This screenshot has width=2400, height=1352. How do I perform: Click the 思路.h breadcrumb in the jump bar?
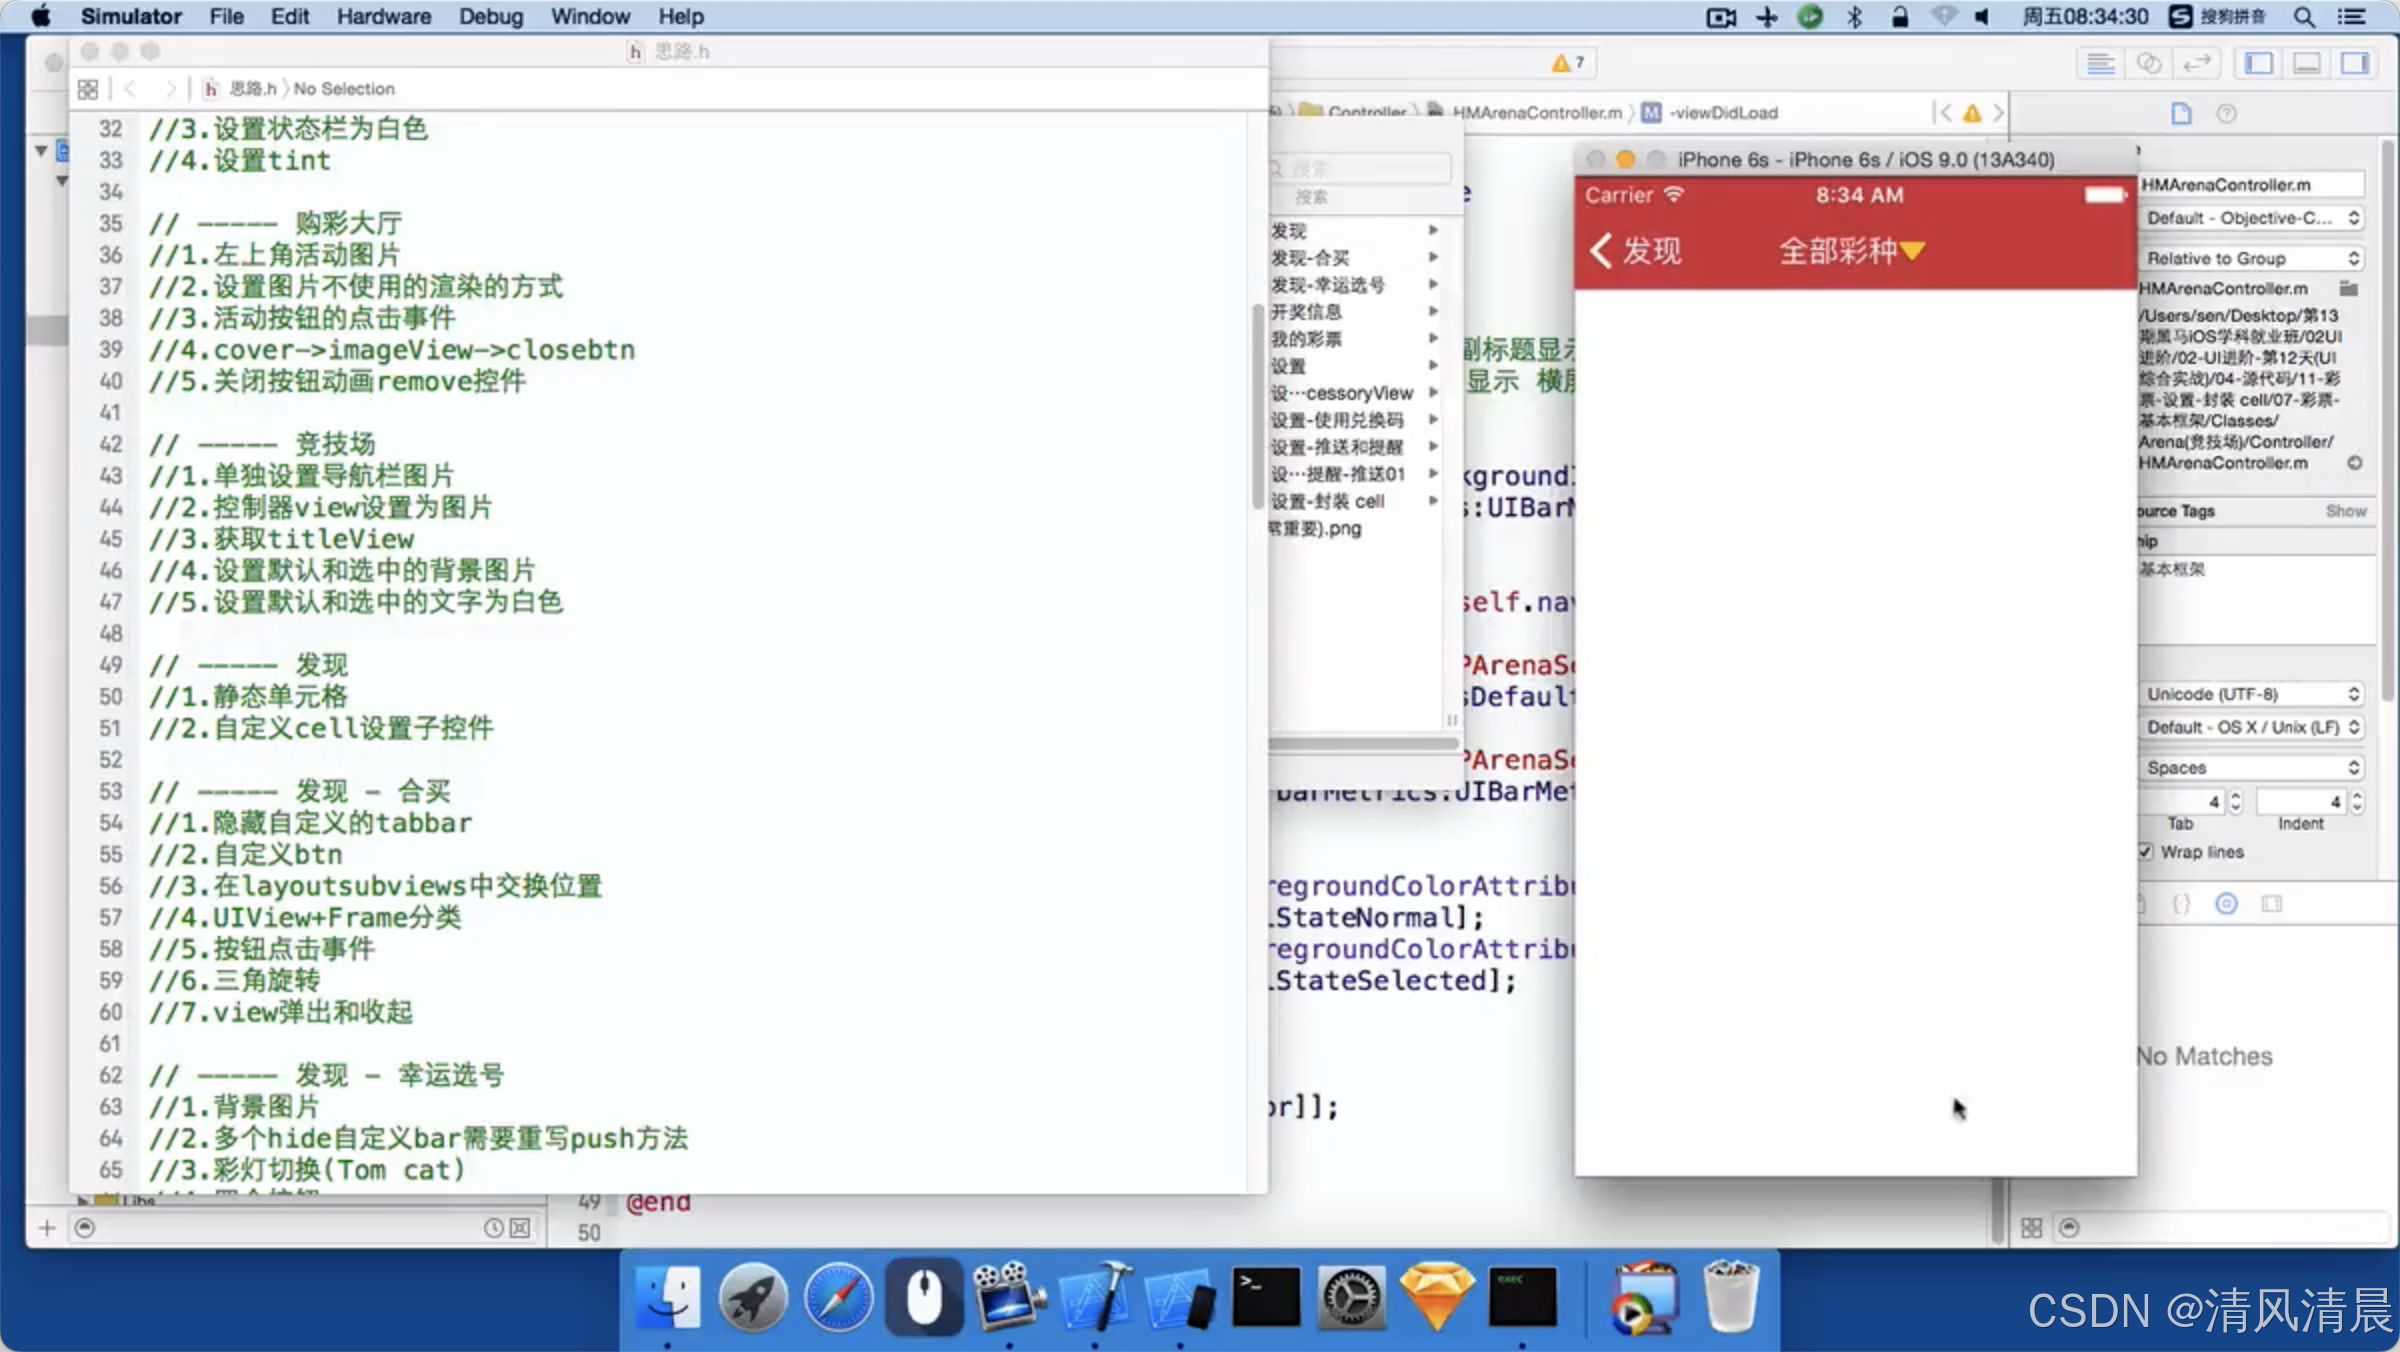241,89
